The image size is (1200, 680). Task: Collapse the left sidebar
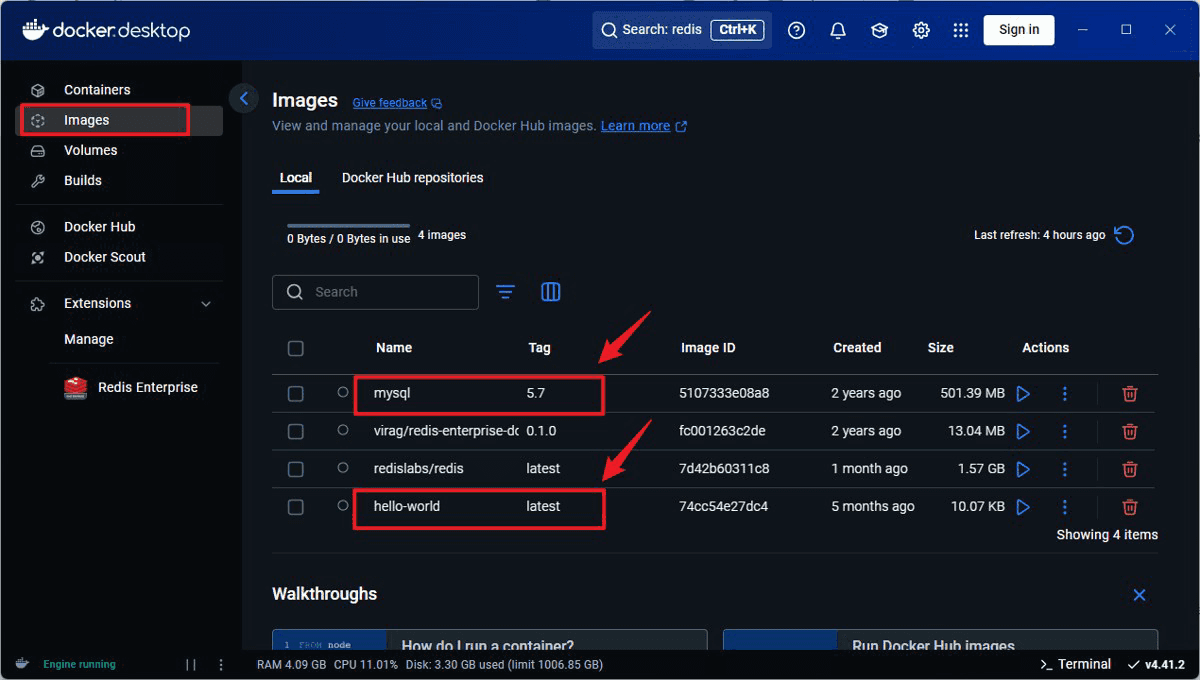coord(244,98)
